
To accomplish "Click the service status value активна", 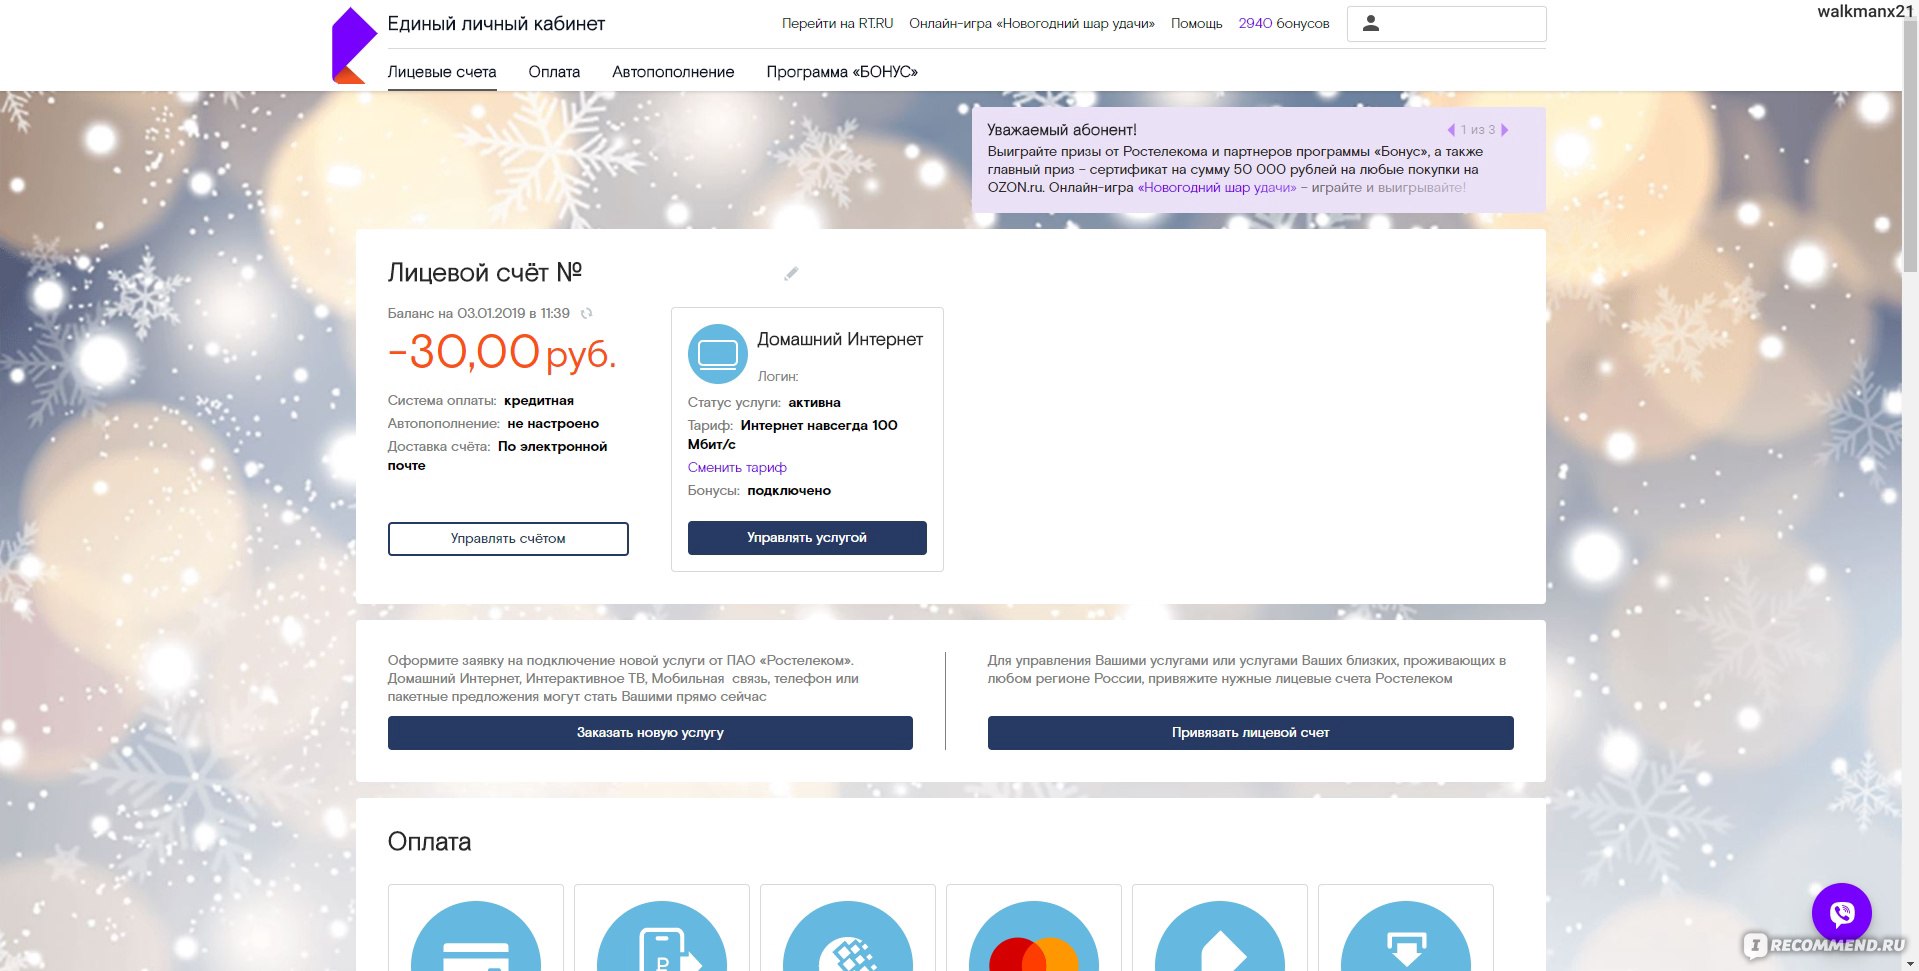I will click(814, 402).
